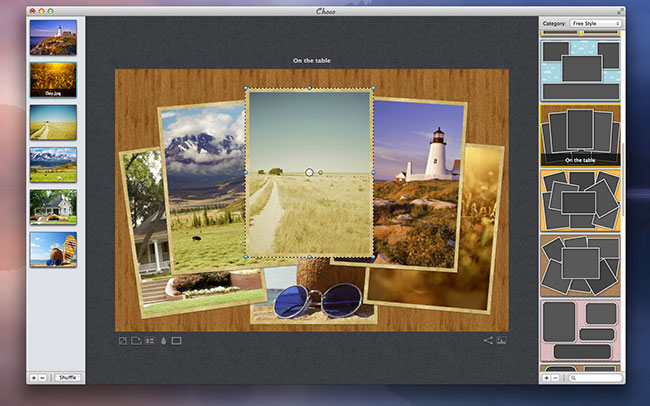This screenshot has width=650, height=406.
Task: Adjust the template thumbnail size slider
Action: coord(581,33)
